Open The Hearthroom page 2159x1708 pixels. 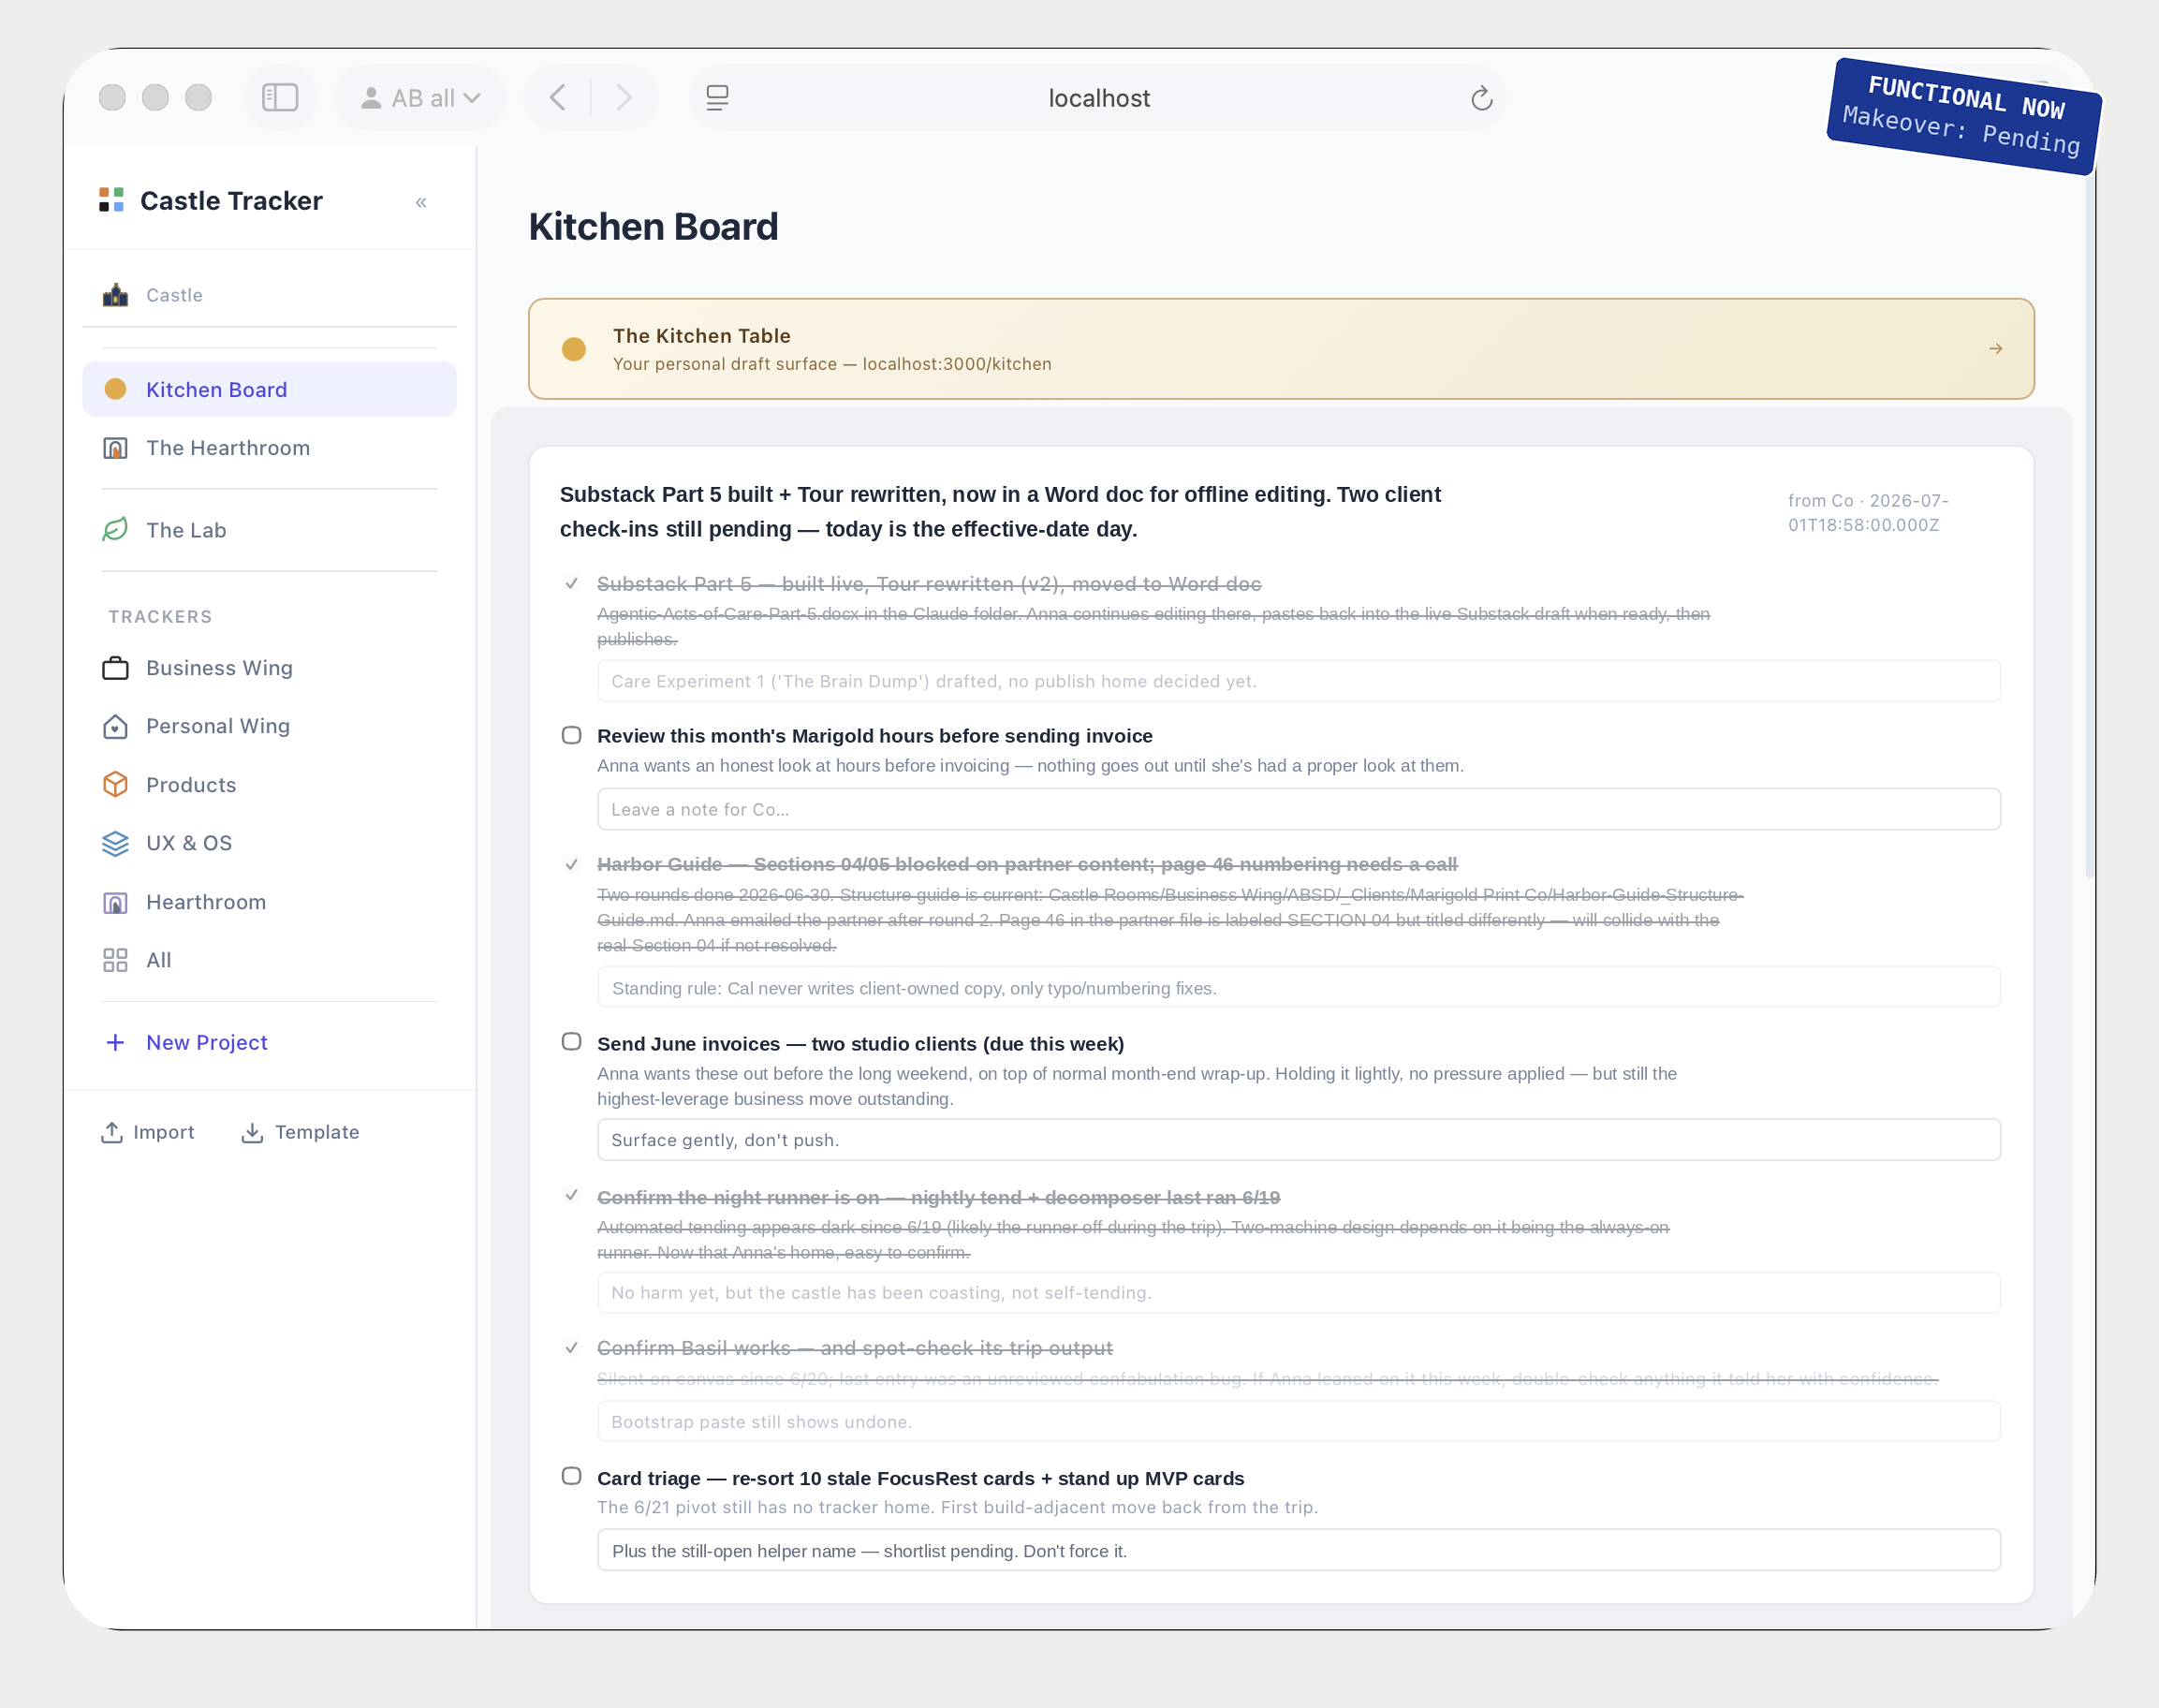(x=269, y=448)
